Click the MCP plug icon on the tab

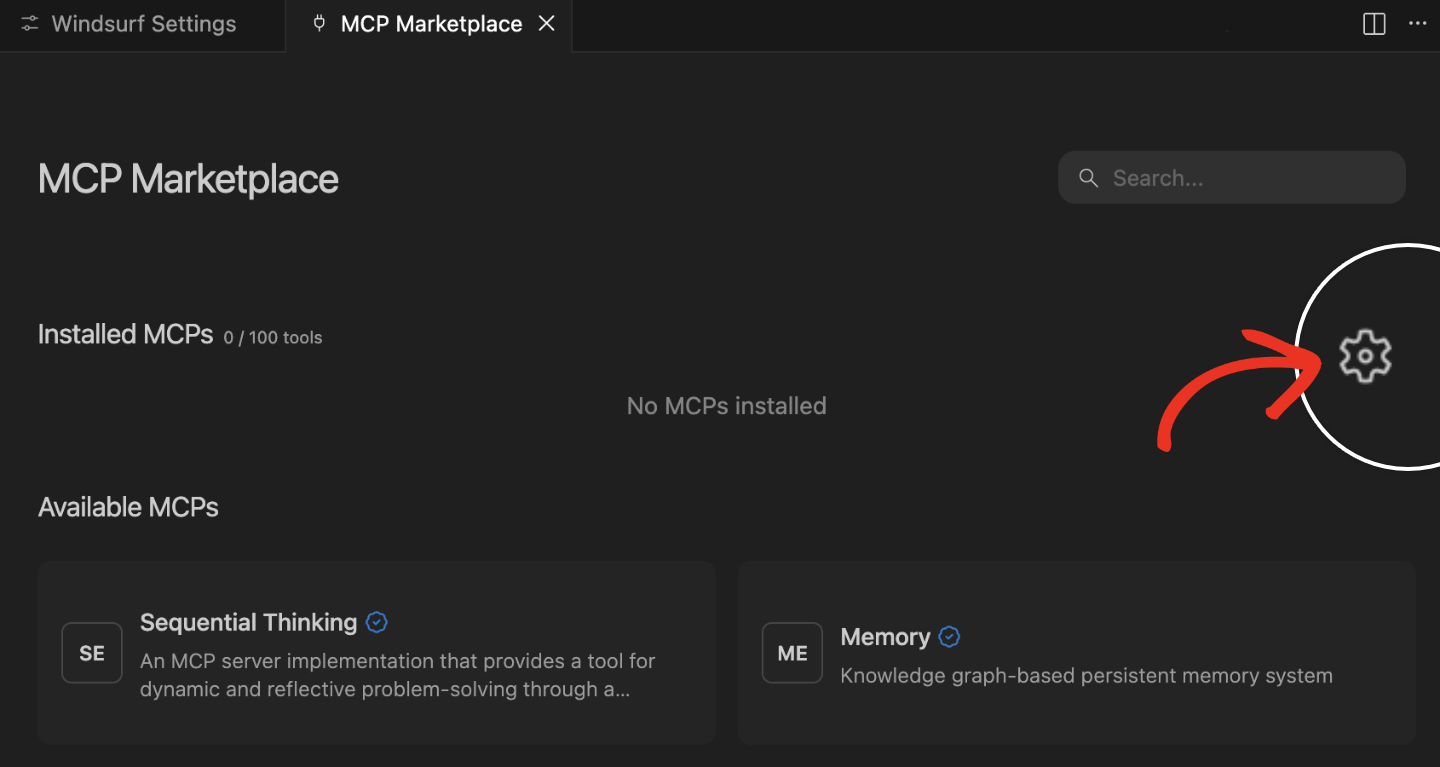point(318,23)
